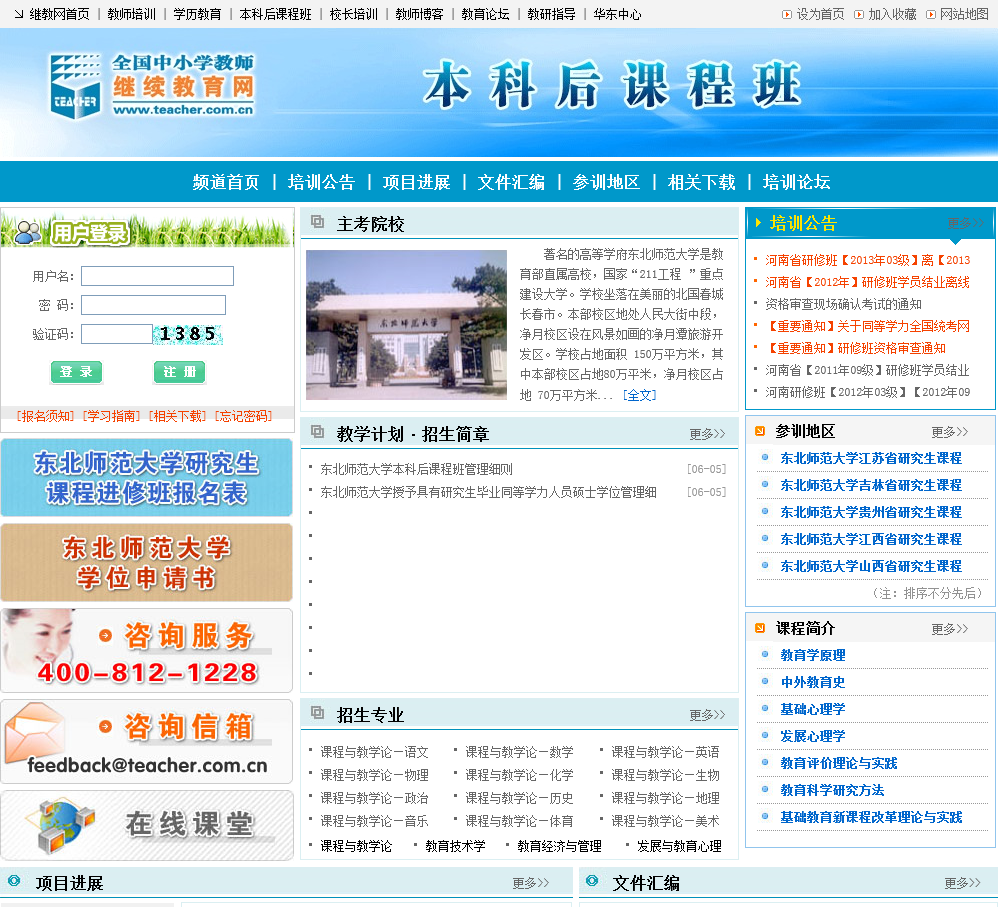Focus the 密码 input field
The image size is (998, 907).
153,305
